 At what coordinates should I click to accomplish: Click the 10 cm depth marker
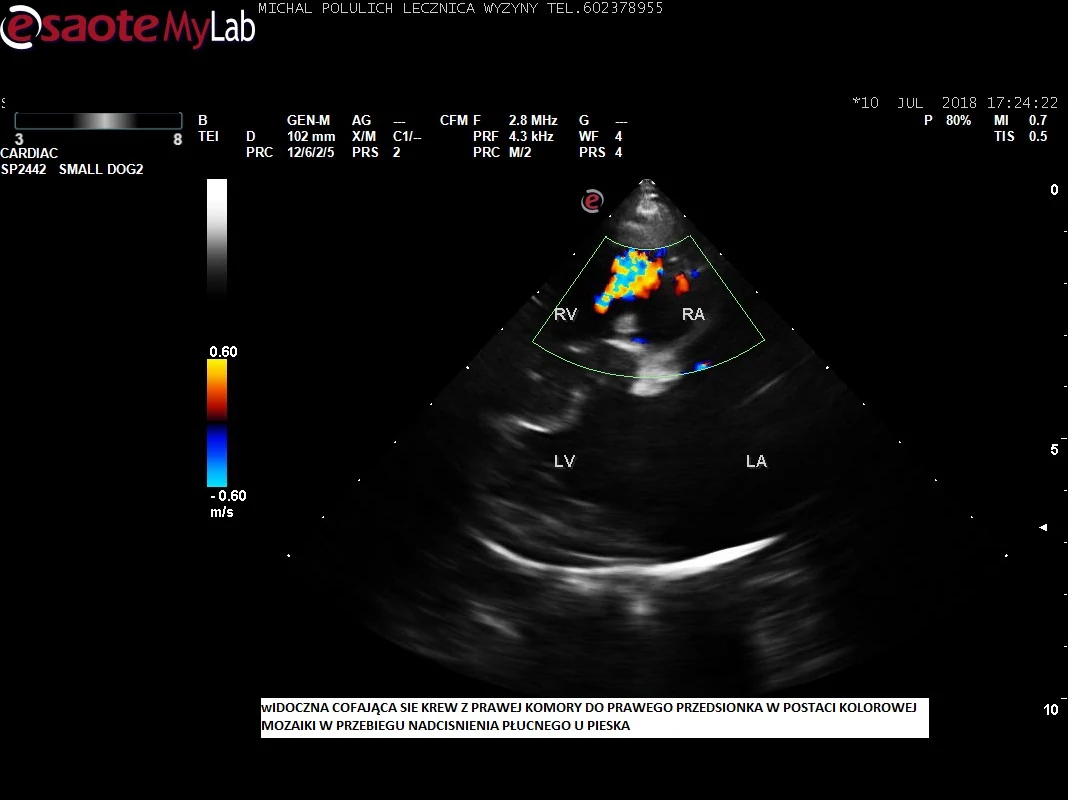pyautogui.click(x=1050, y=710)
